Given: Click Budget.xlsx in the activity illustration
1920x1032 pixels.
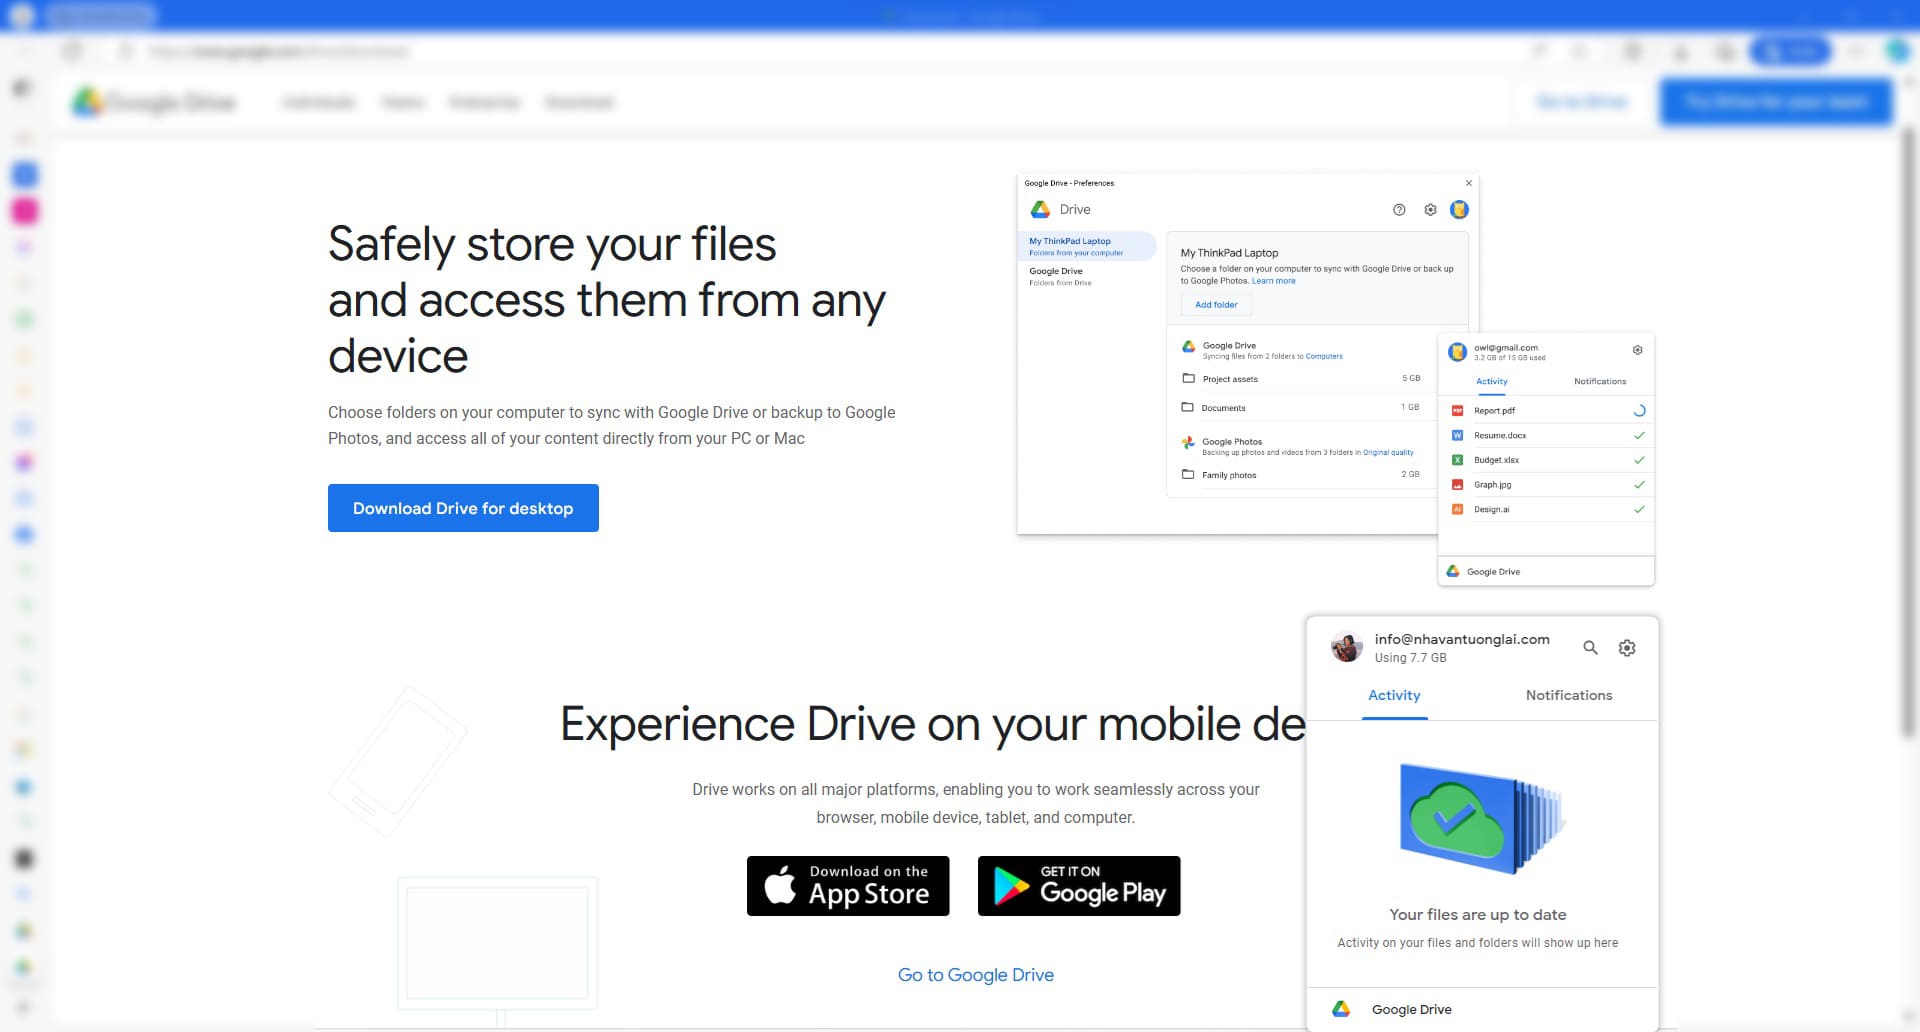Looking at the screenshot, I should click(1547, 460).
